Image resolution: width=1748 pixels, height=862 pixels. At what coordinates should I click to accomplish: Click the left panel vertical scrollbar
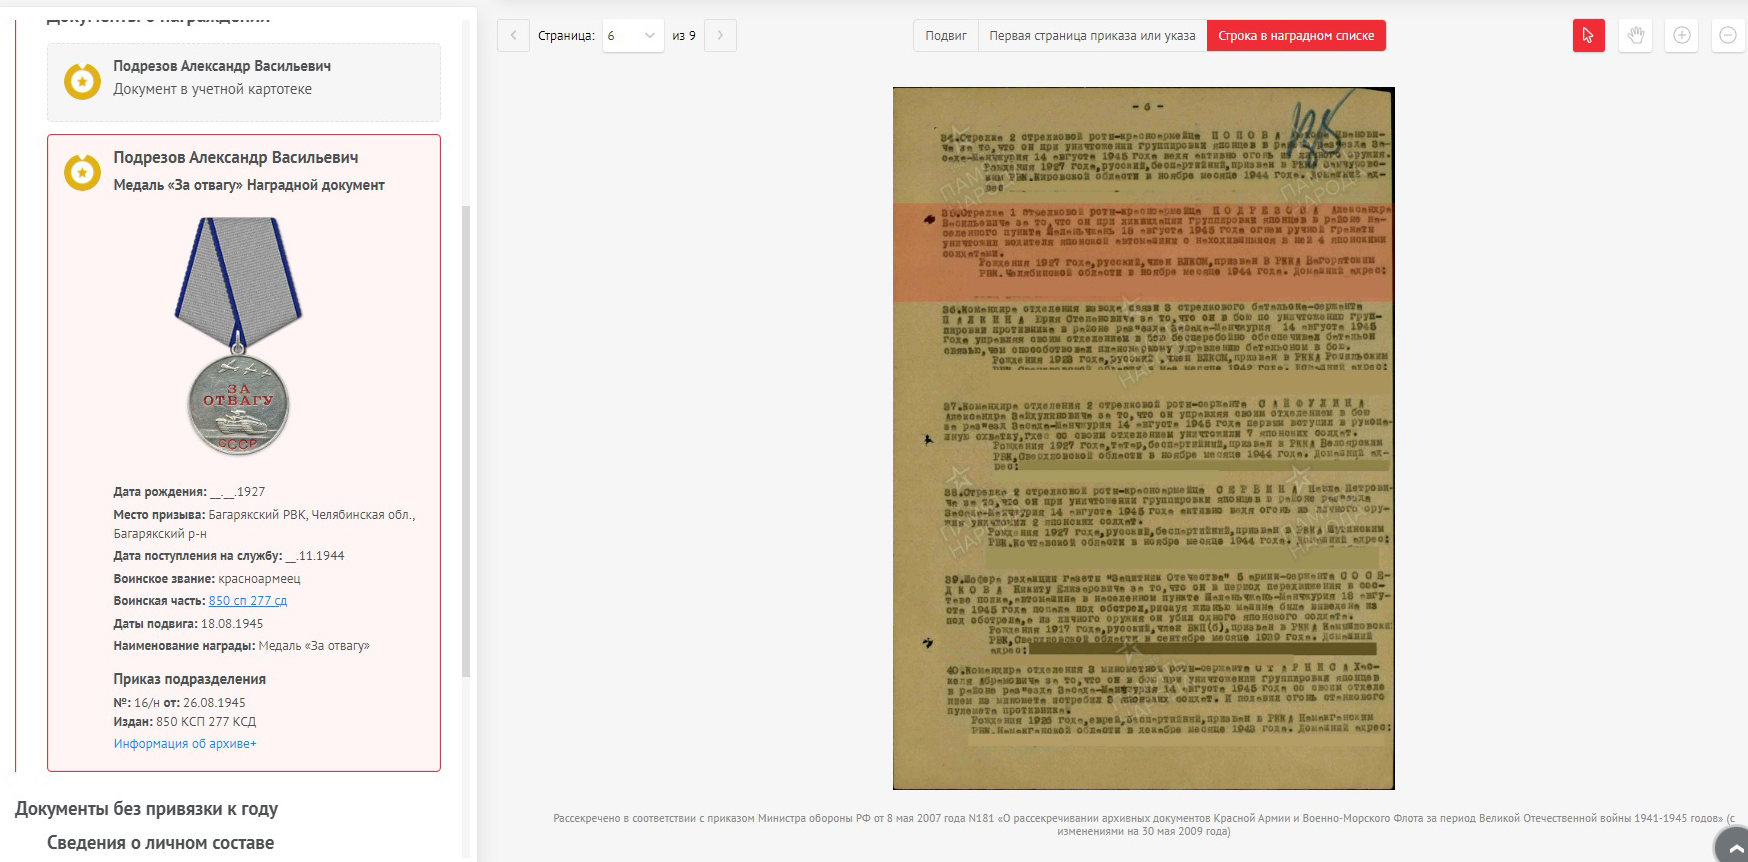coord(466,440)
